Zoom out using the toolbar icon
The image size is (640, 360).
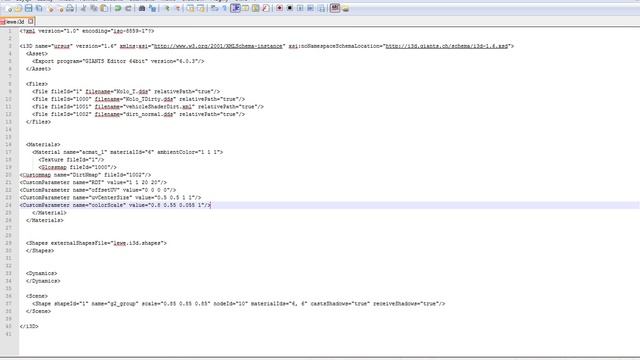pos(178,9)
